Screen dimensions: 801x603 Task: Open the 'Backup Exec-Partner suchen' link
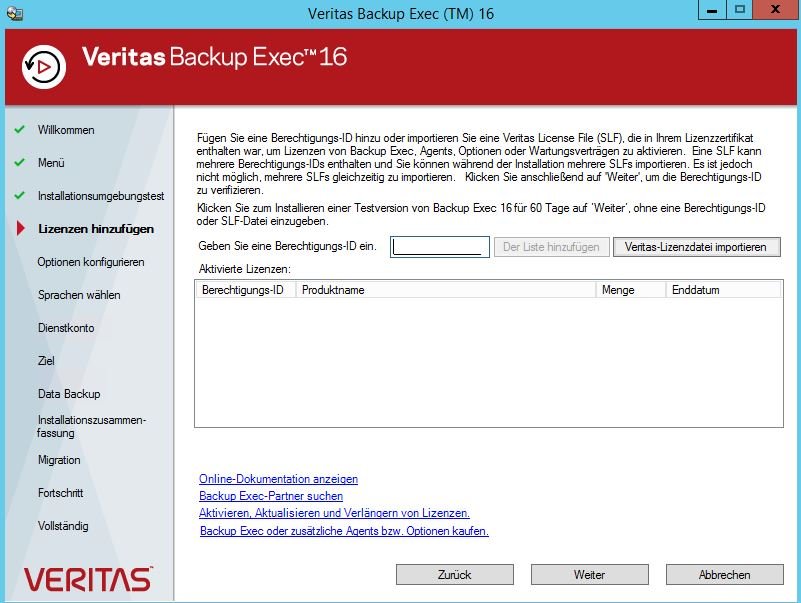271,496
